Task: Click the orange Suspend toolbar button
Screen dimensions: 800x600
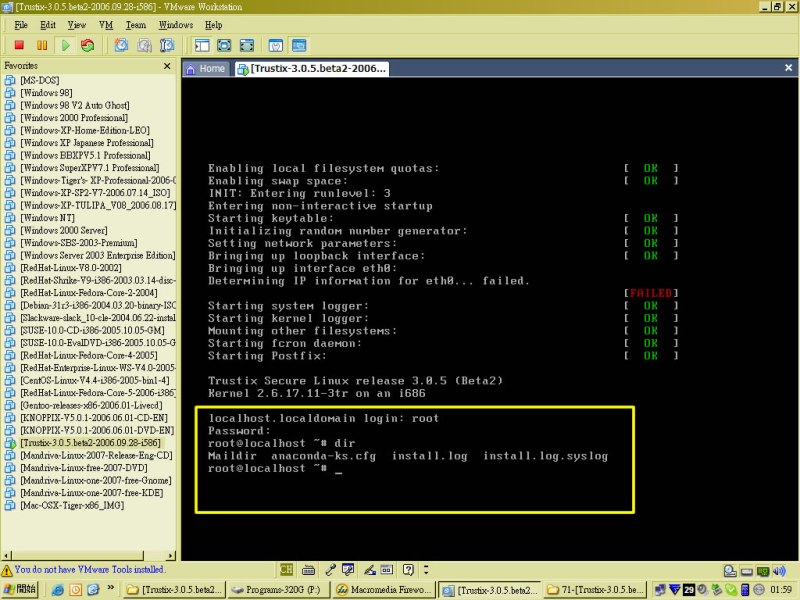Action: coord(42,45)
